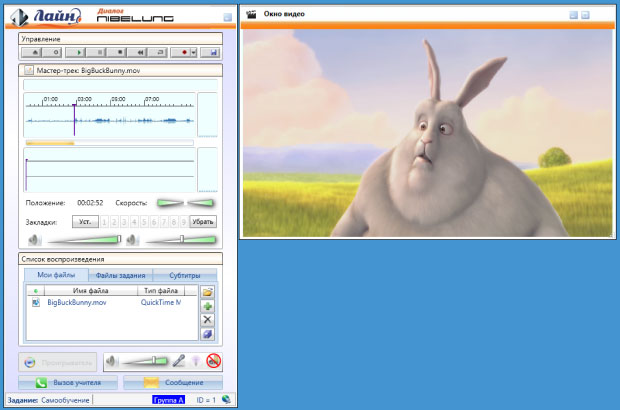620x410 pixels.
Task: Click the green play button in Управление
Action: point(76,53)
